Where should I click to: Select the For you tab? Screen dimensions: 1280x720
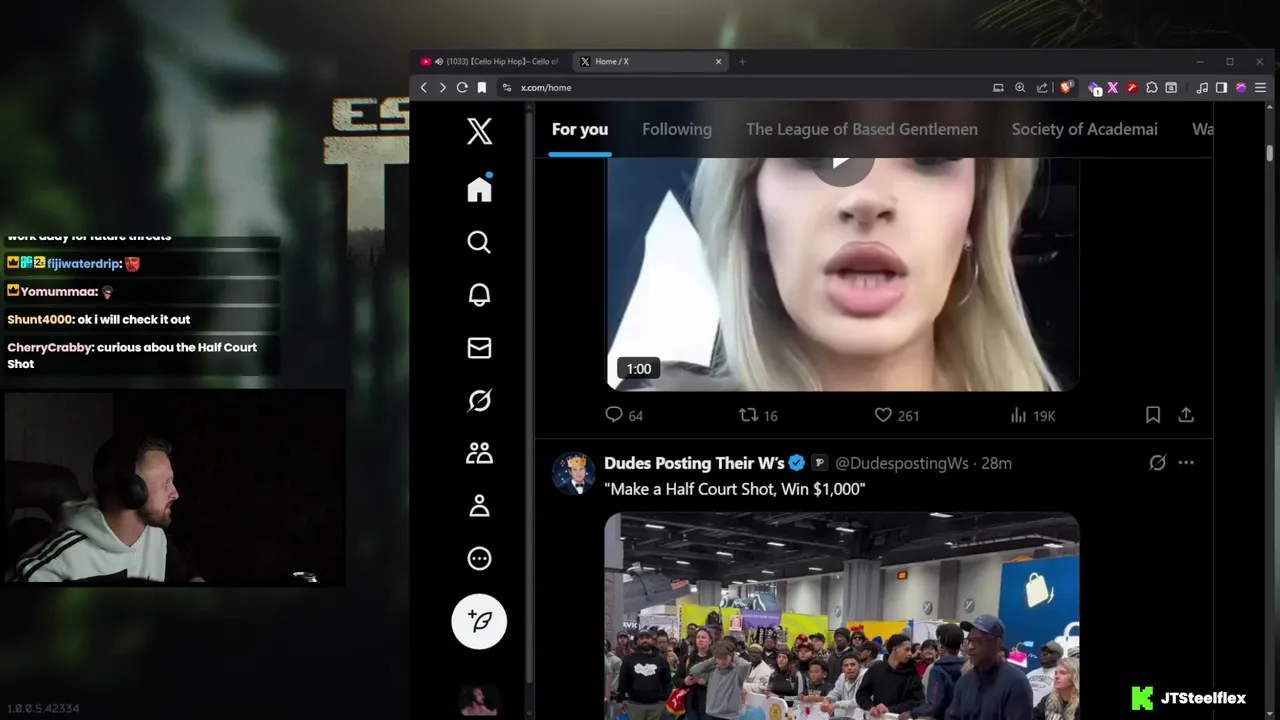pyautogui.click(x=580, y=129)
